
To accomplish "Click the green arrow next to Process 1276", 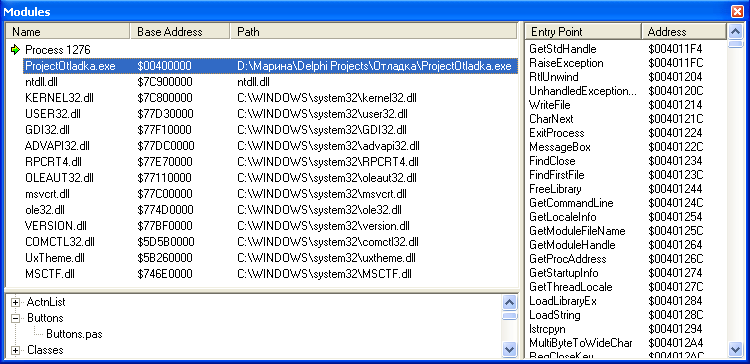I will (x=16, y=49).
